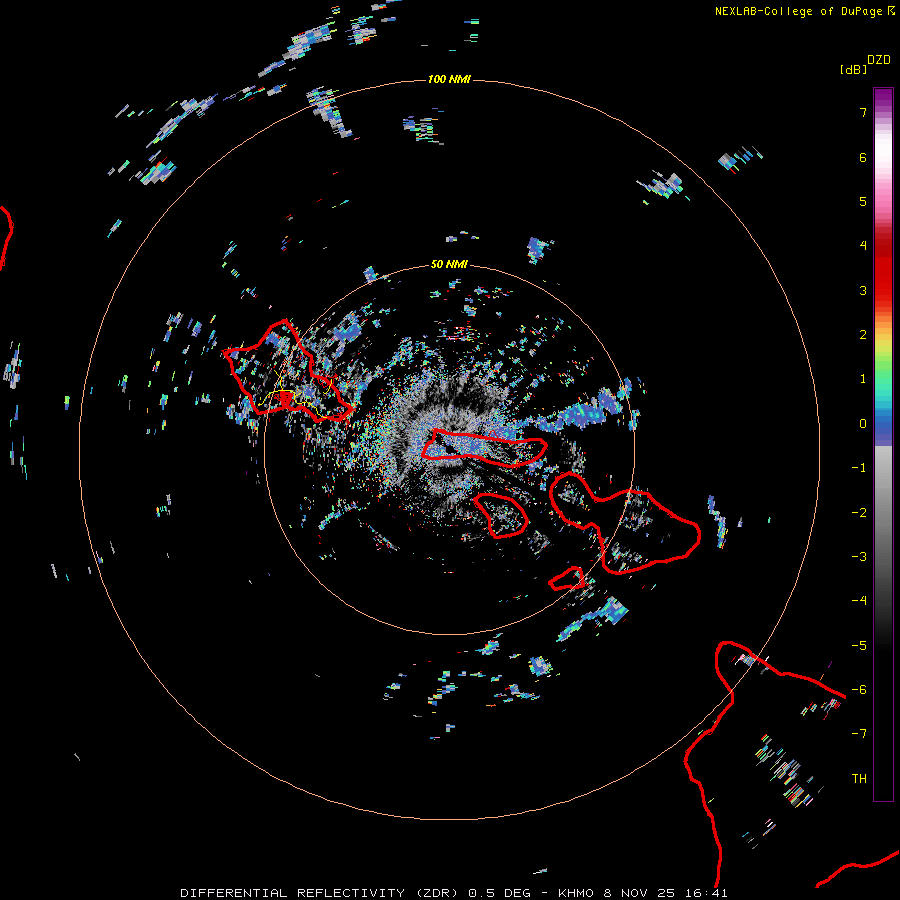Click the TH label on color scale
The height and width of the screenshot is (900, 900).
859,779
